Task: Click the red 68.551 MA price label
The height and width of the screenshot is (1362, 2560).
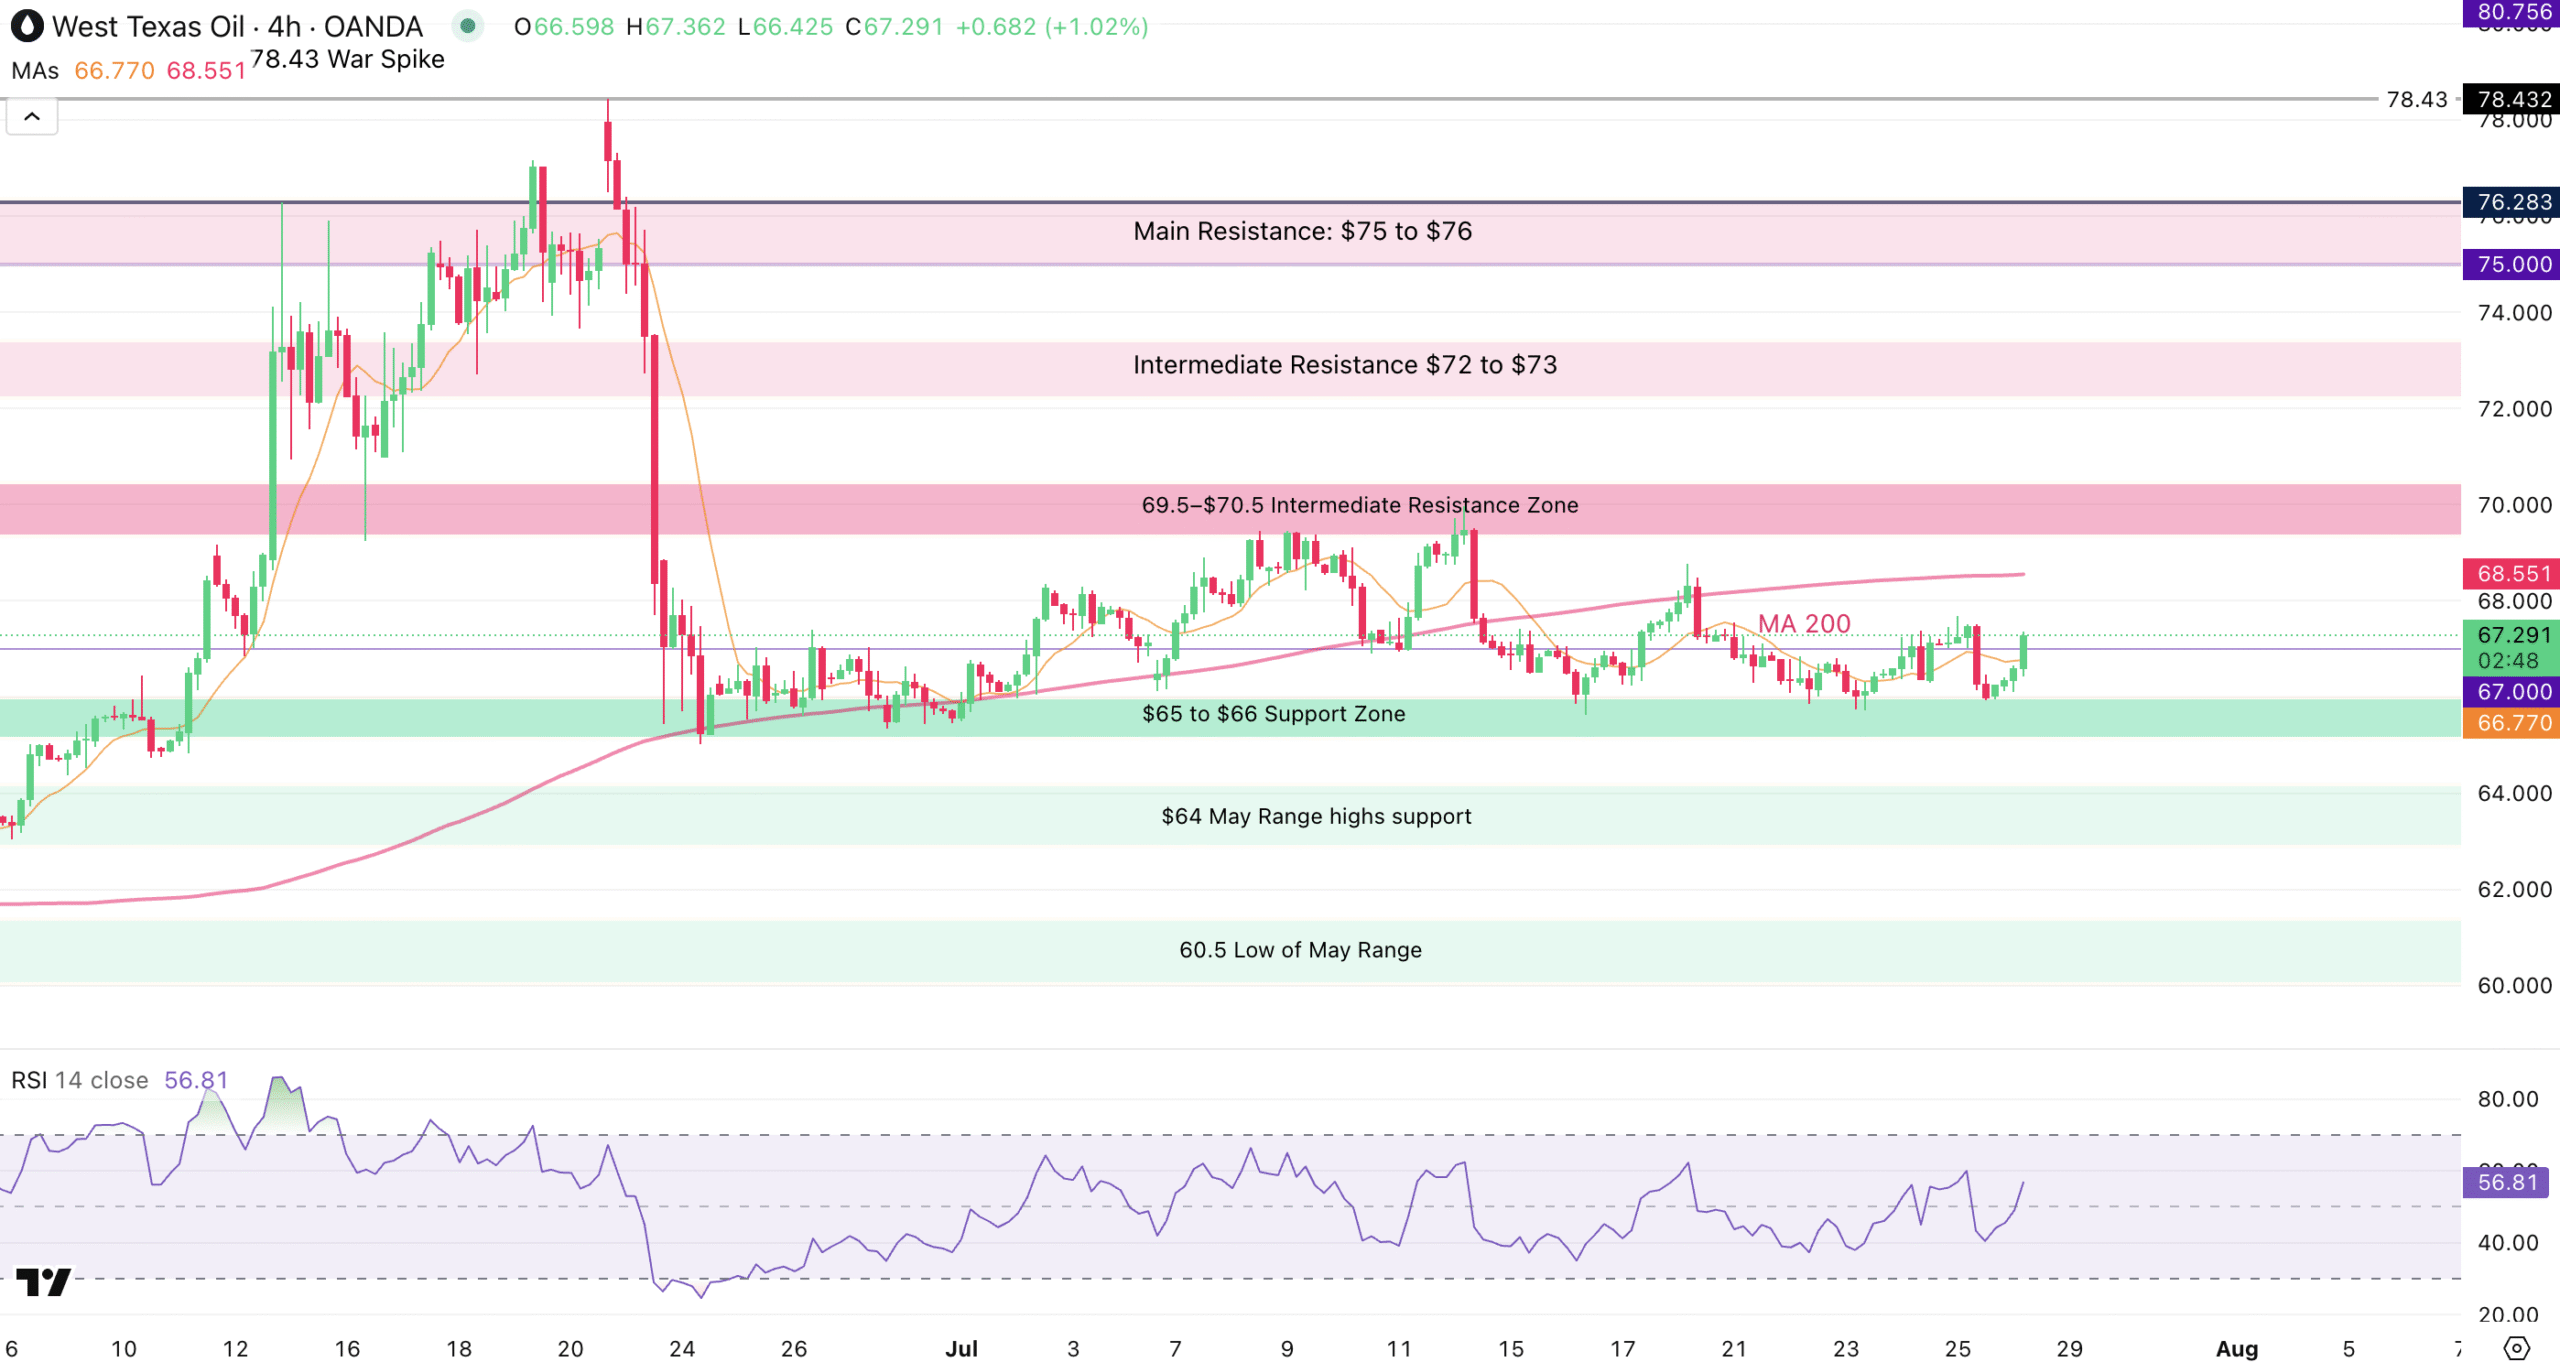Action: (x=2510, y=573)
